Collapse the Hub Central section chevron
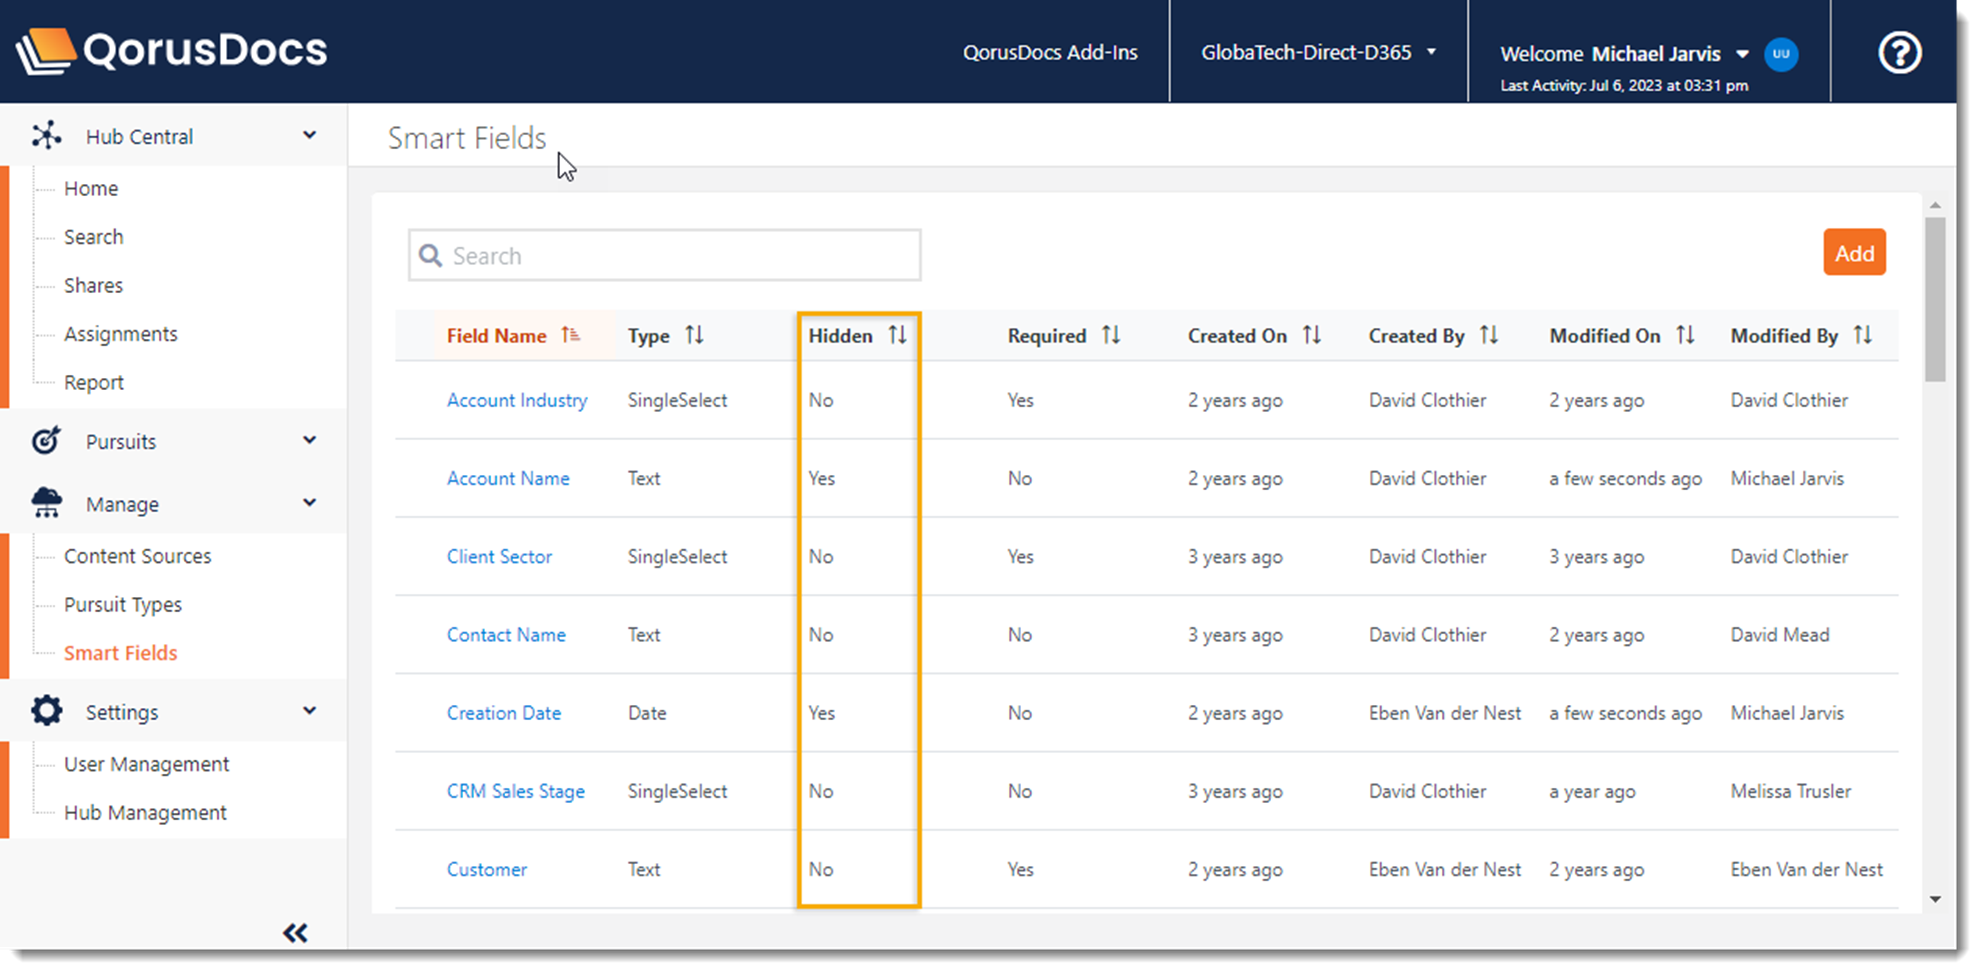 pos(310,136)
